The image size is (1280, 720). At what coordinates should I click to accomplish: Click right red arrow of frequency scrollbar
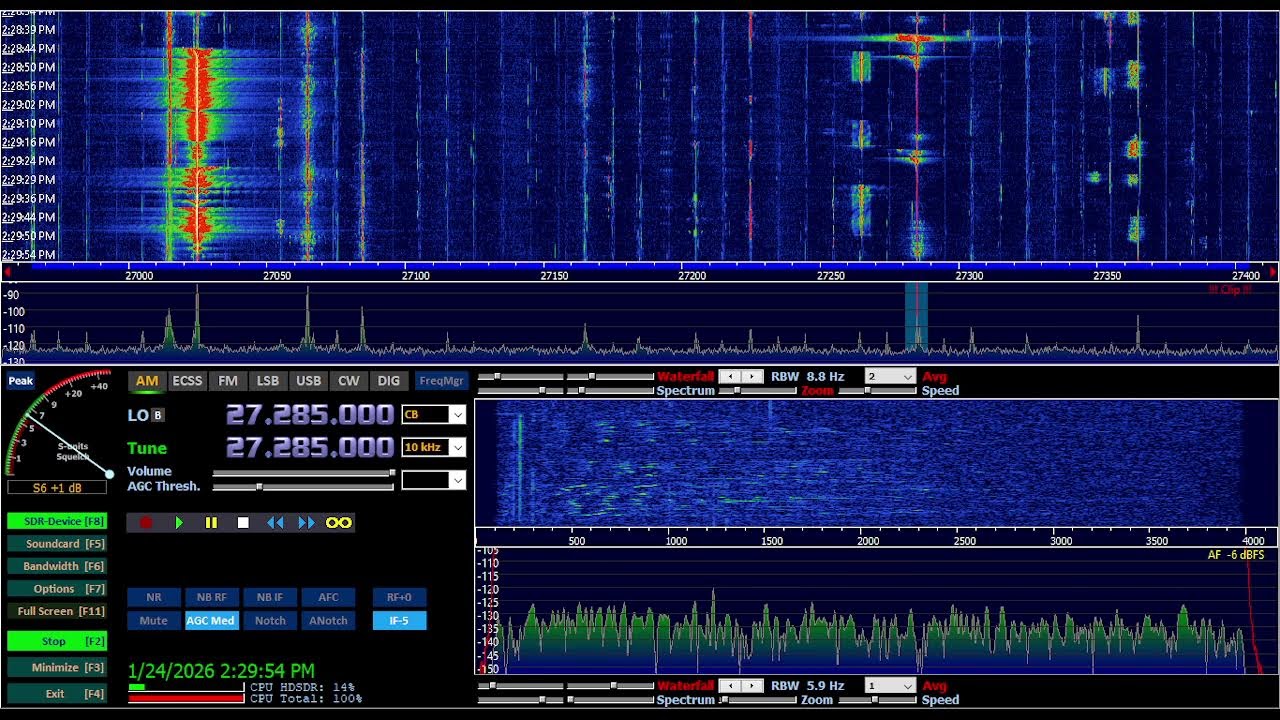point(1273,272)
